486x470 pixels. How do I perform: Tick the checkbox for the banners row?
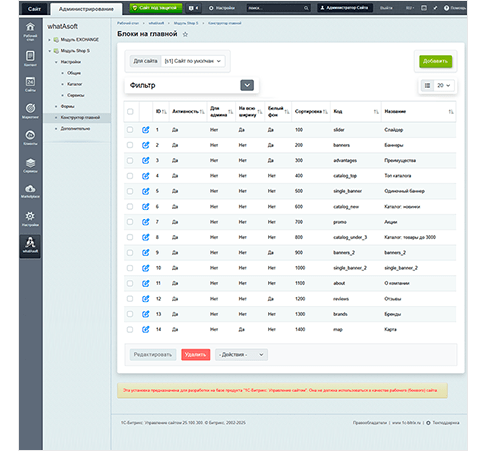[x=130, y=145]
